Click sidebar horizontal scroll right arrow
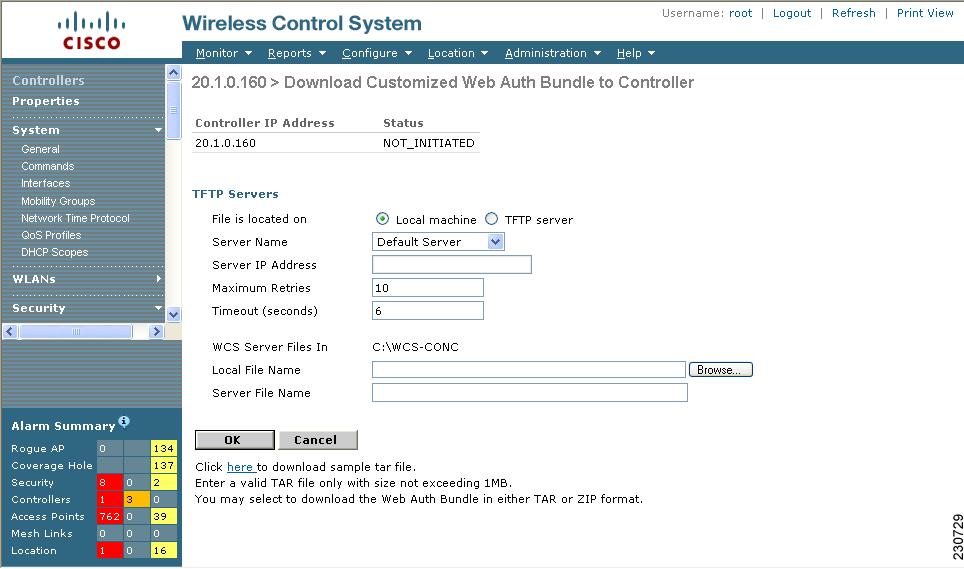The image size is (964, 569). tap(156, 332)
